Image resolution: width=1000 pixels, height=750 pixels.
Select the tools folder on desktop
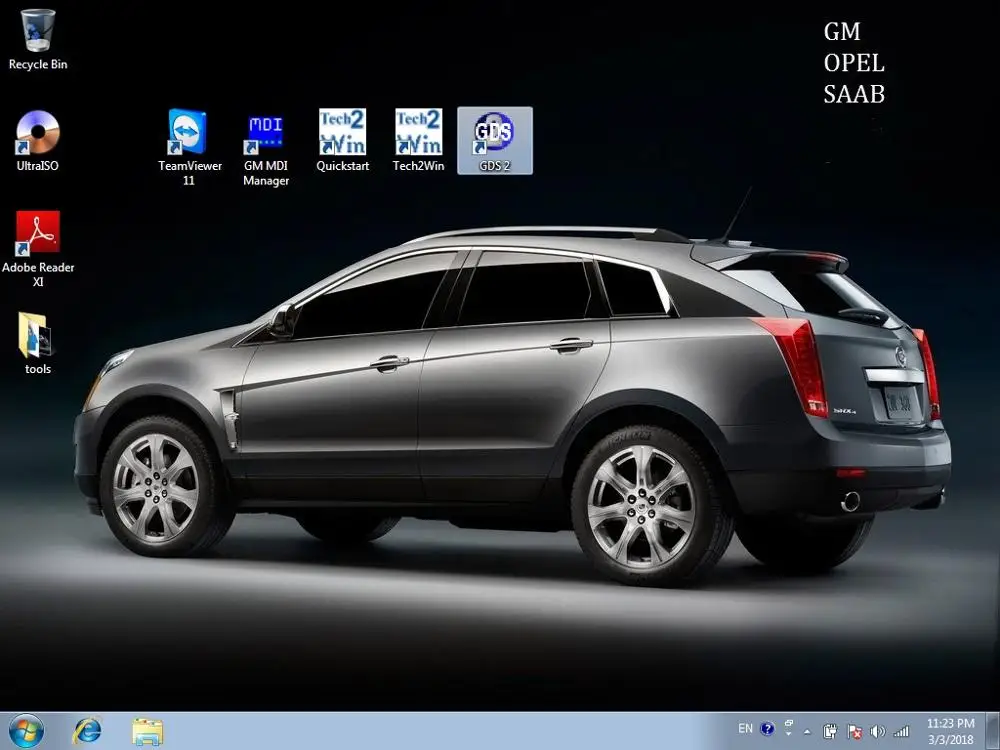tap(38, 343)
